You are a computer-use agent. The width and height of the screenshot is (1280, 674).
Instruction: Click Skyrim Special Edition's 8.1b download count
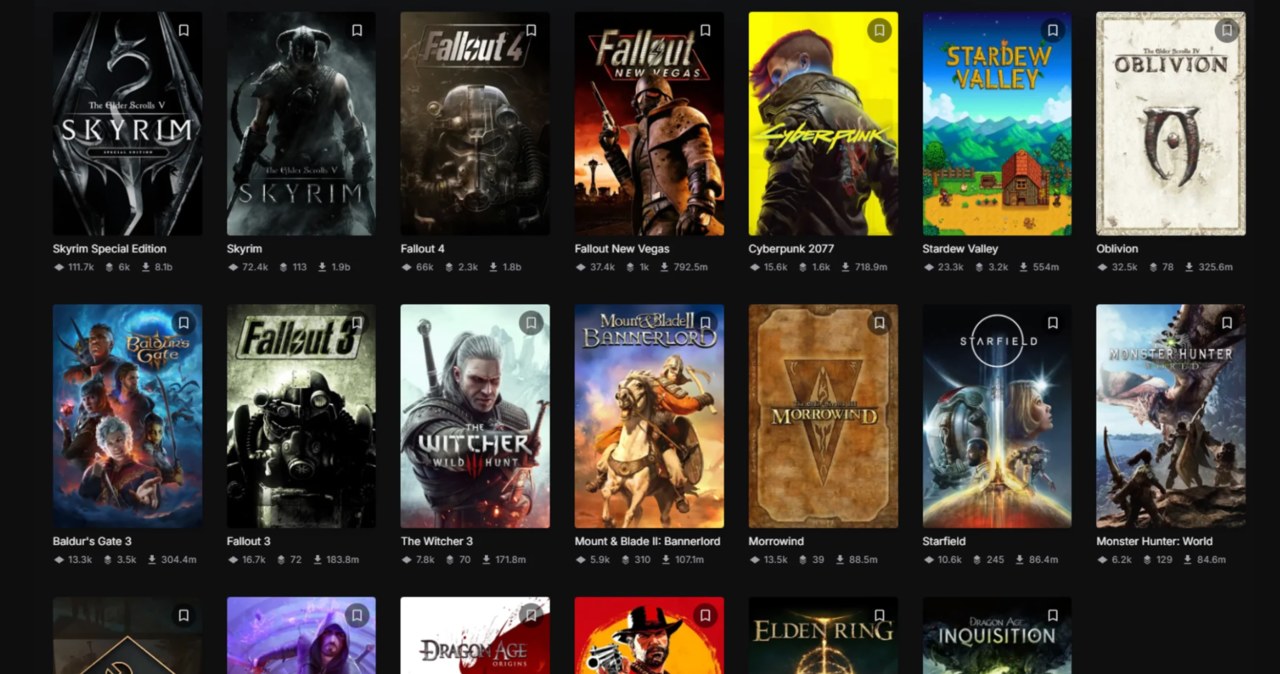pyautogui.click(x=159, y=268)
